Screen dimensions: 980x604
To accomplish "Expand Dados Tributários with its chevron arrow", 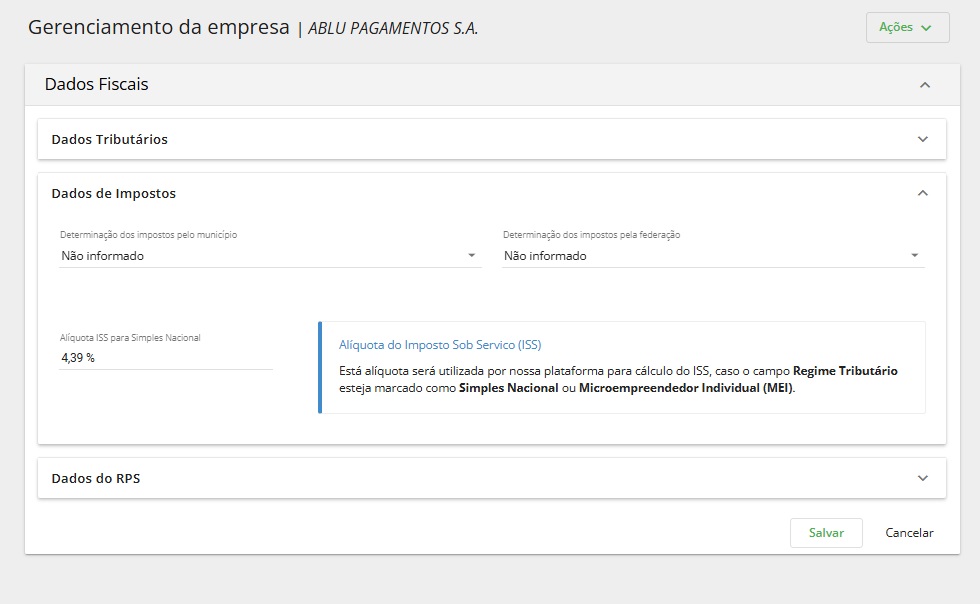I will coord(923,140).
